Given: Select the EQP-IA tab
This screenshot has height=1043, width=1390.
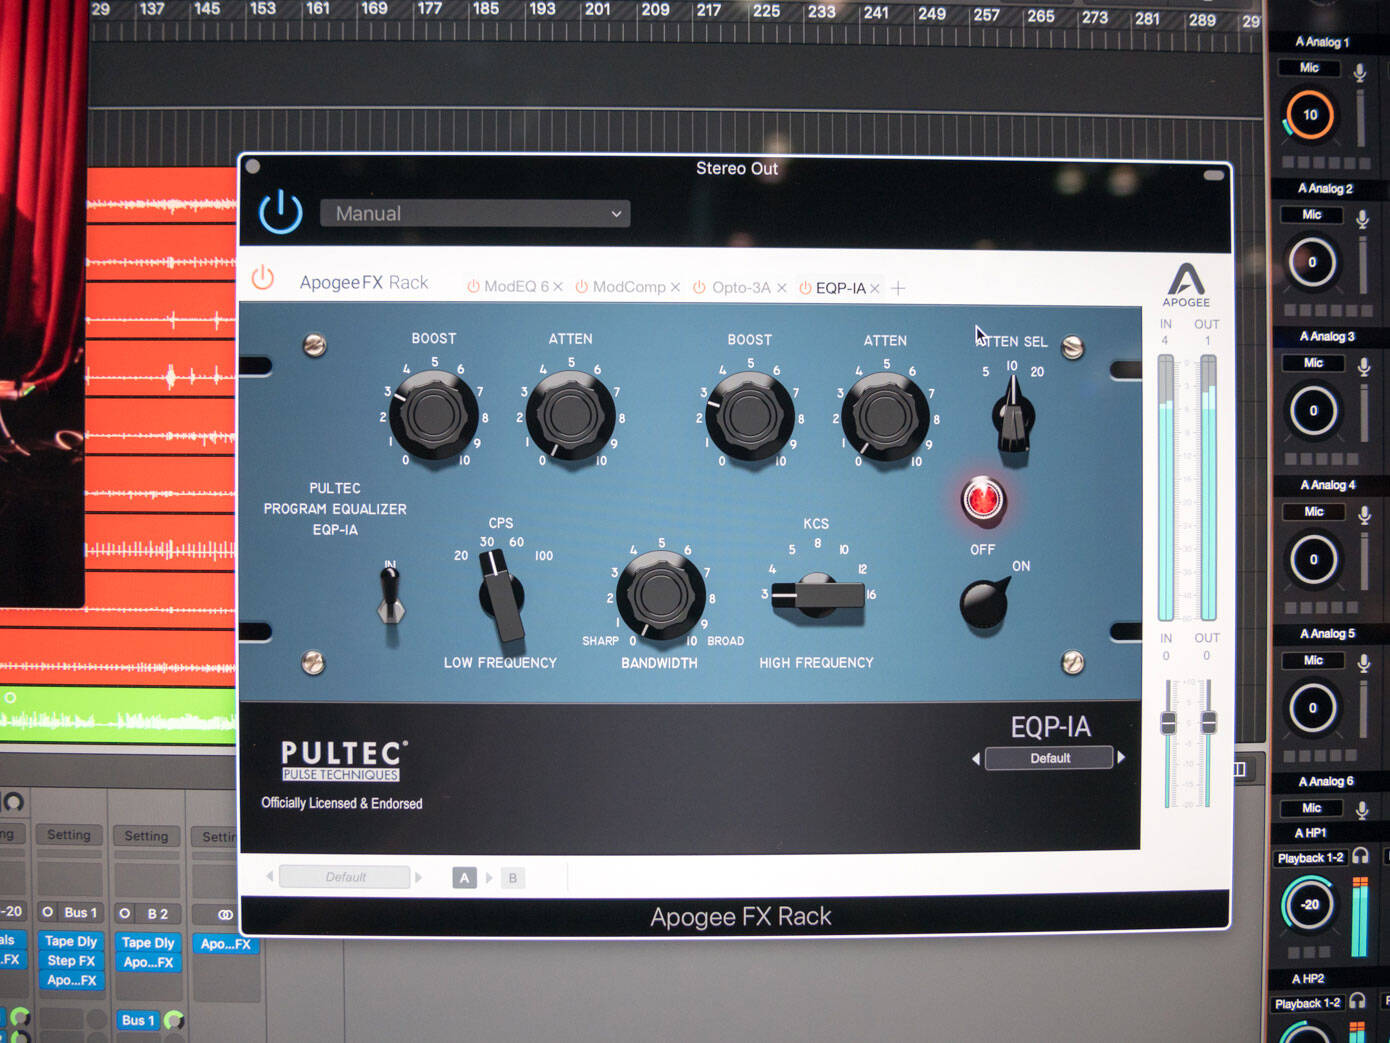Looking at the screenshot, I should tap(840, 288).
